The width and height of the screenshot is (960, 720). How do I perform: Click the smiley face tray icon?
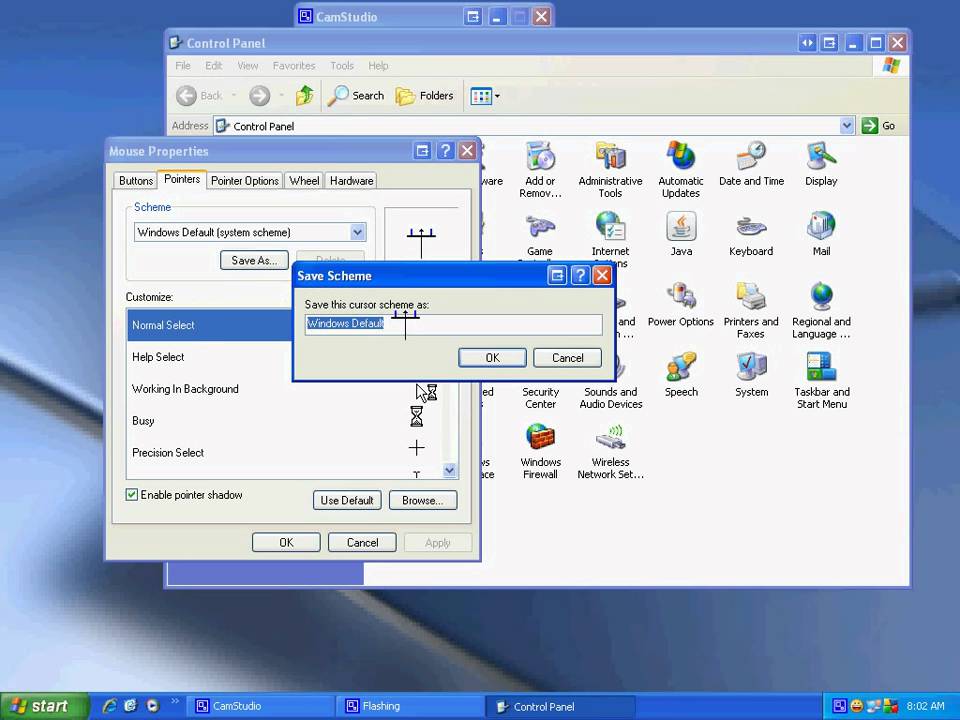[x=857, y=706]
